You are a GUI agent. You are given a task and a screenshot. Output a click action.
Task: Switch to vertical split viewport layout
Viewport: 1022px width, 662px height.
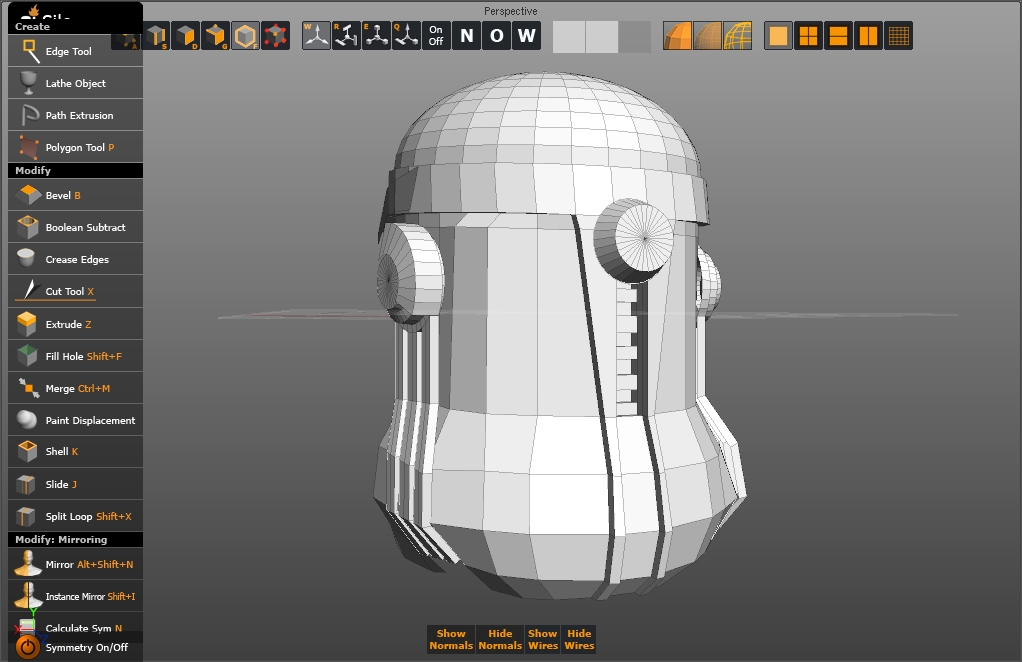coord(868,36)
